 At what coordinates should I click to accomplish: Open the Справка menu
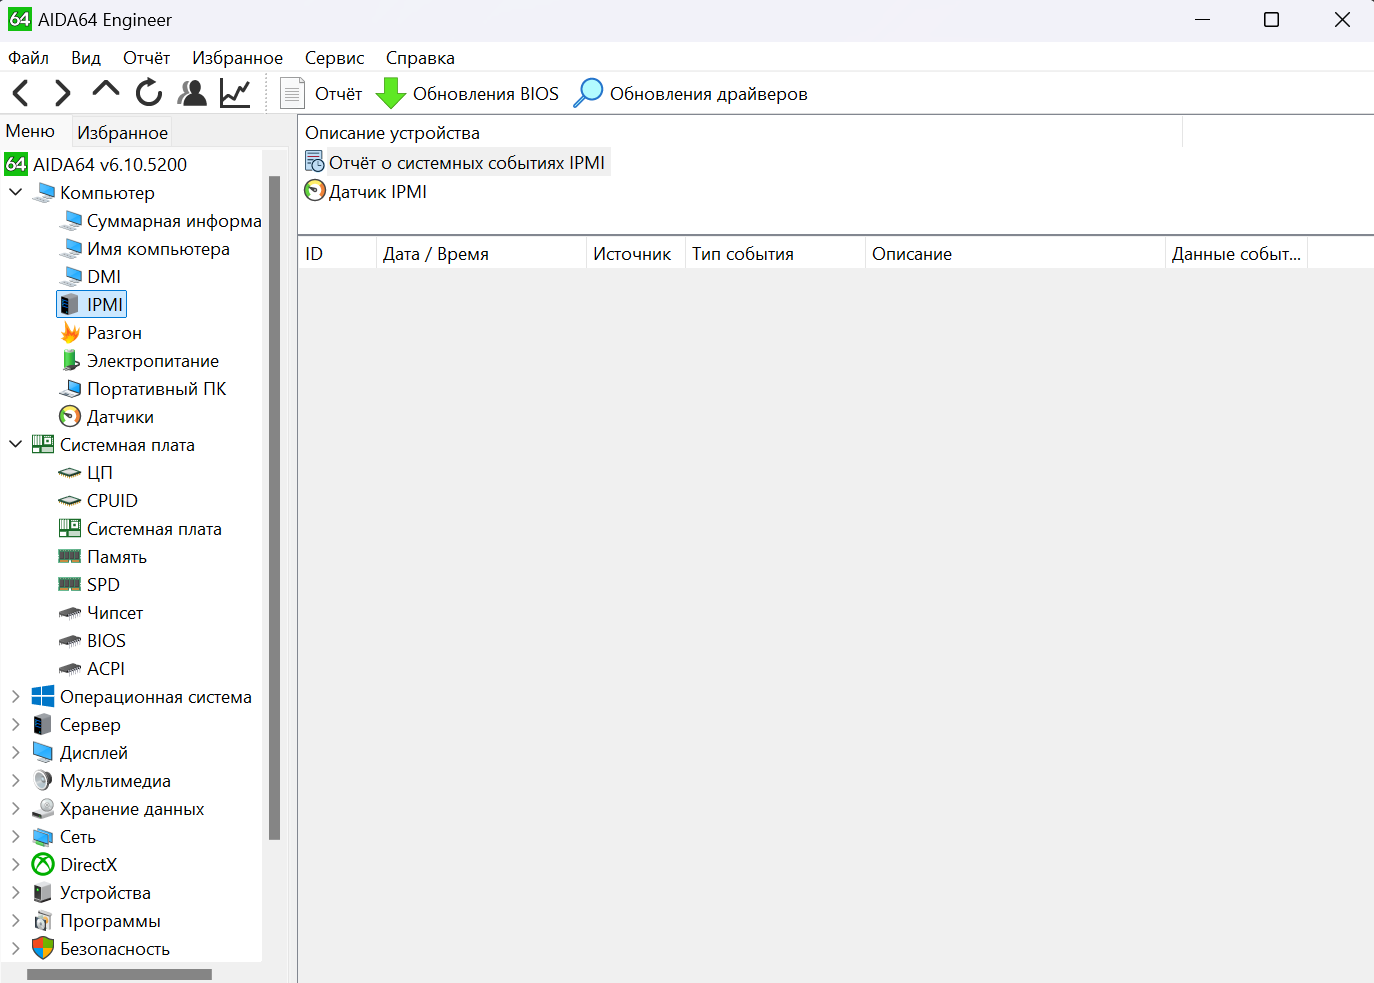(x=420, y=58)
